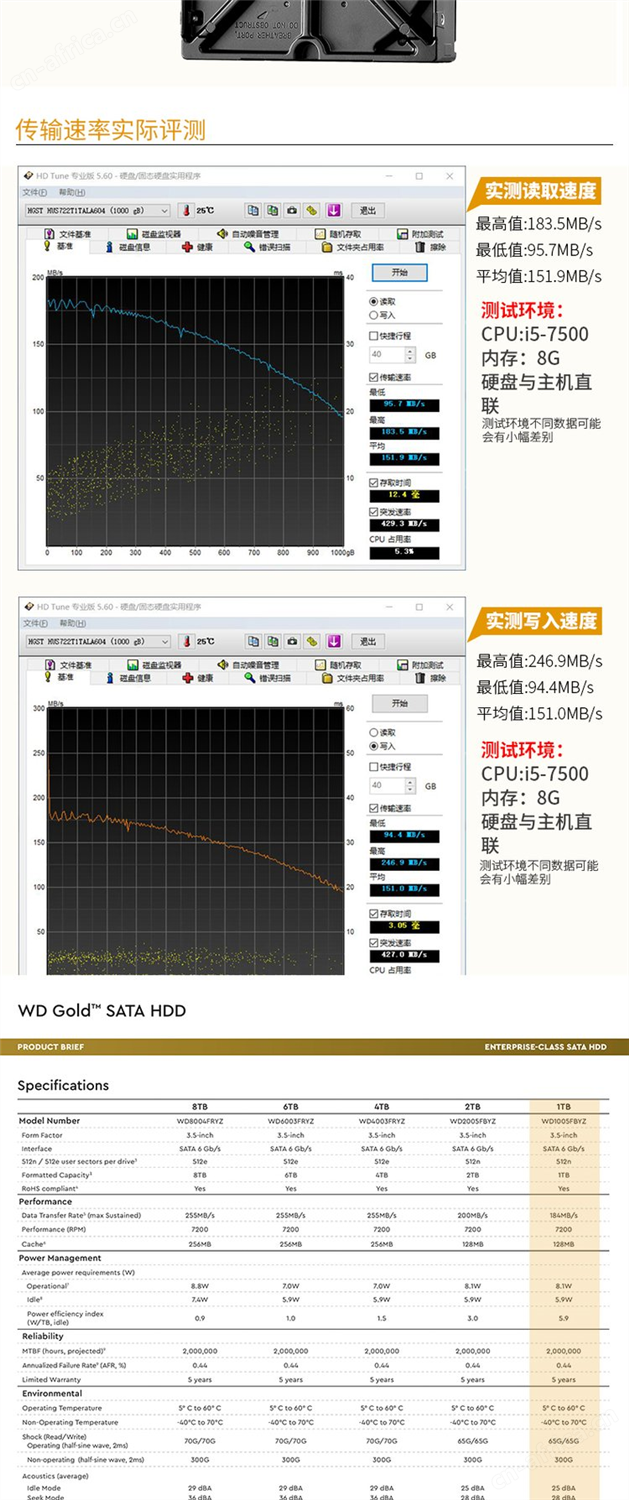Toggle 突发速率 checkbox in read-test window
The height and width of the screenshot is (1500, 629).
point(374,511)
